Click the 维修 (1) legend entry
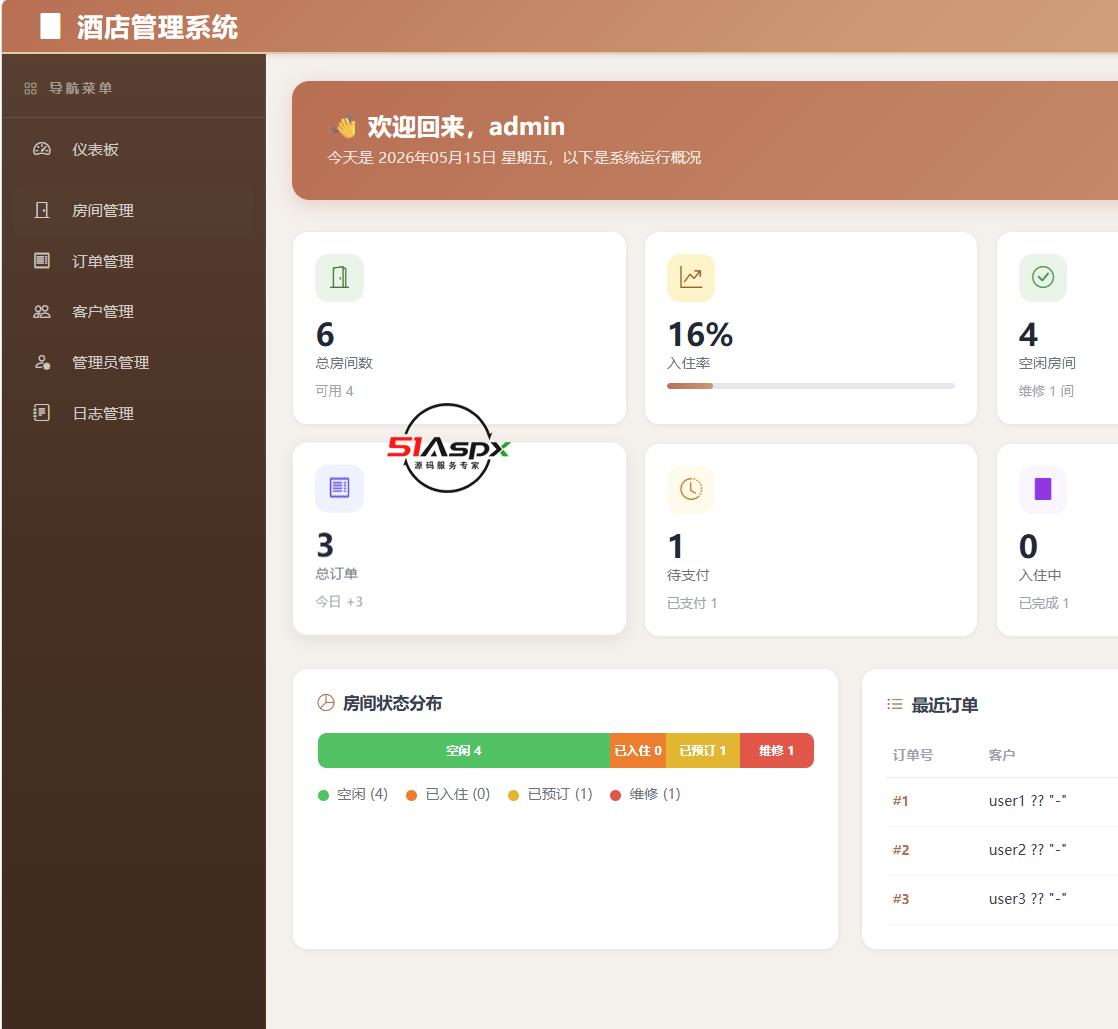Viewport: 1118px width, 1029px height. point(645,794)
